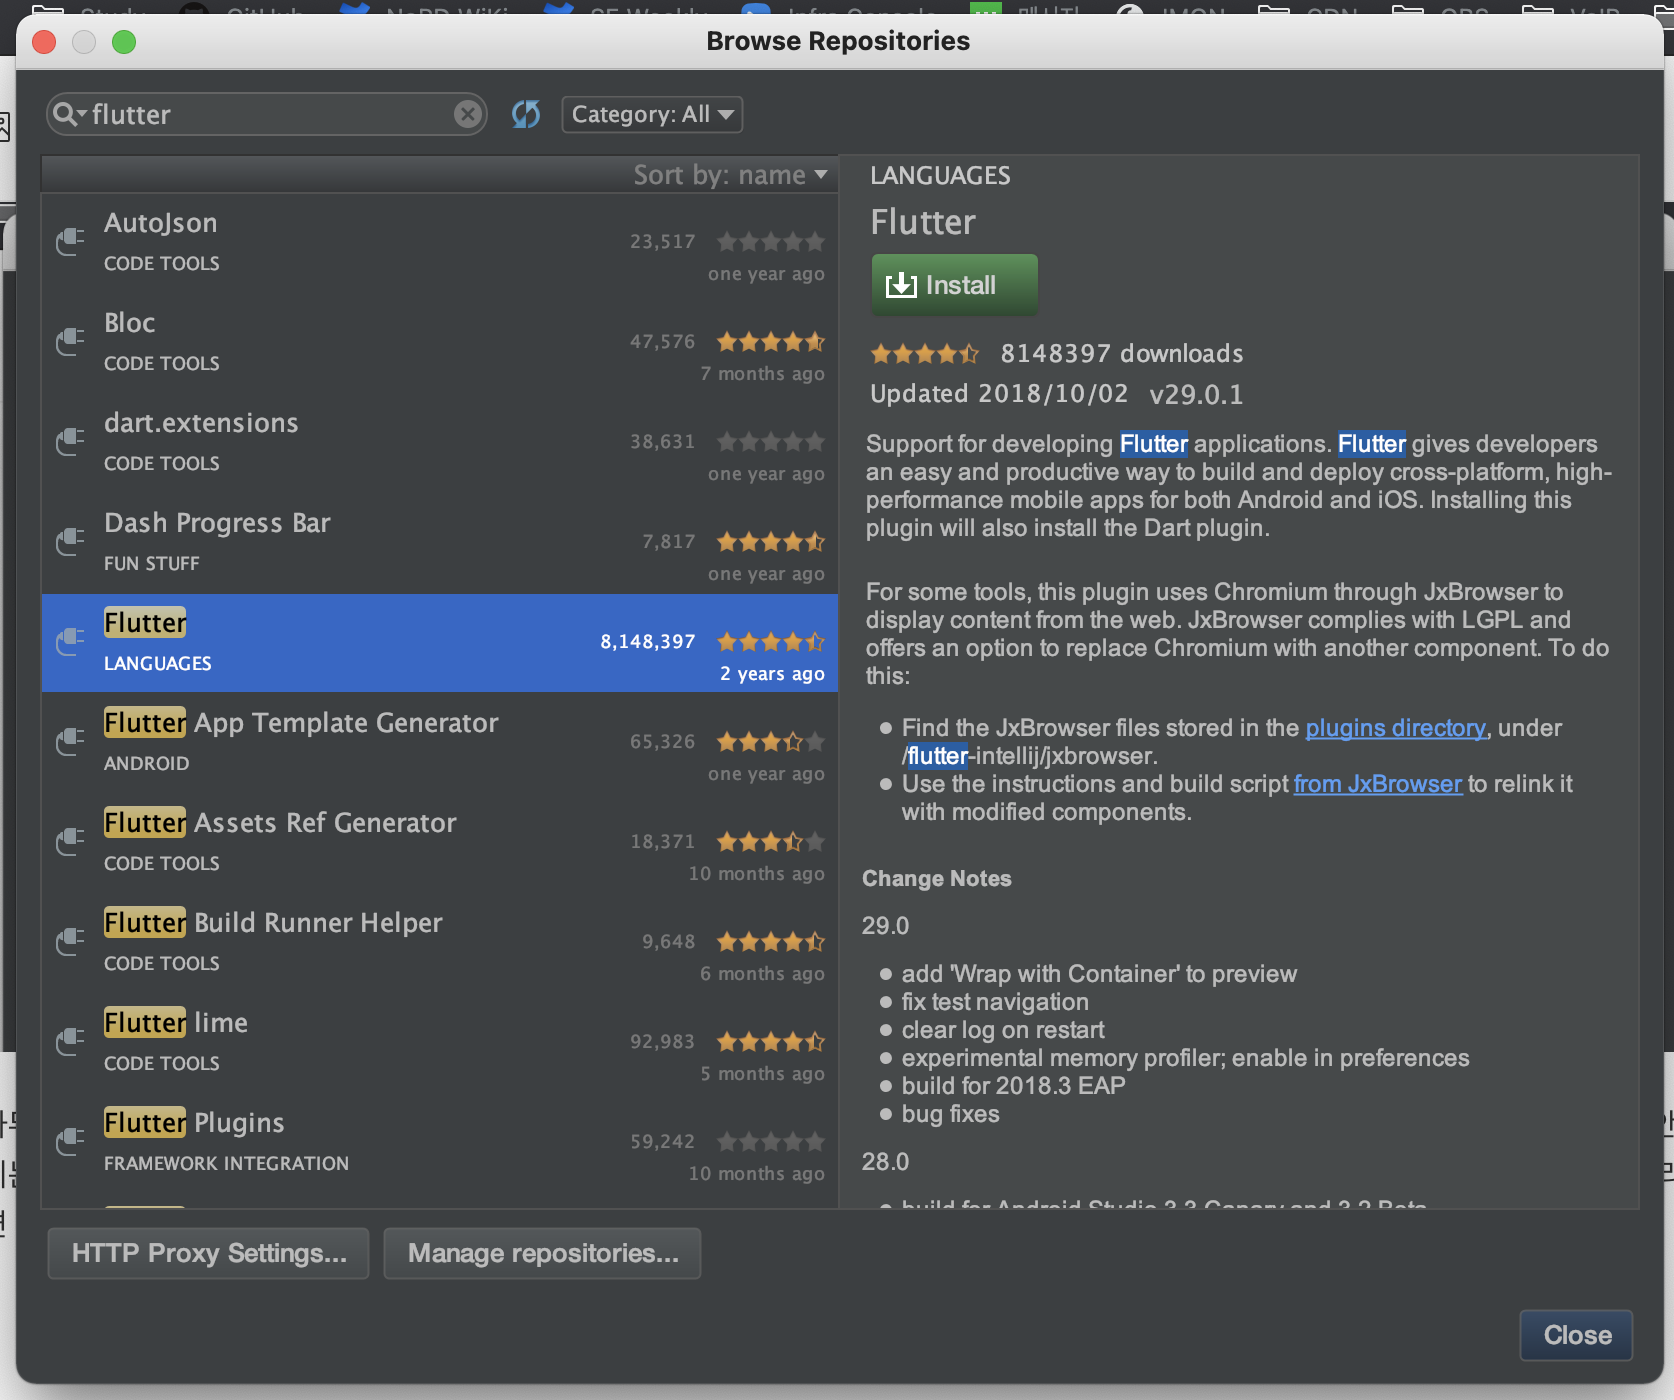Screen dimensions: 1674x1400
Task: Clear the flutter search text
Action: point(467,114)
